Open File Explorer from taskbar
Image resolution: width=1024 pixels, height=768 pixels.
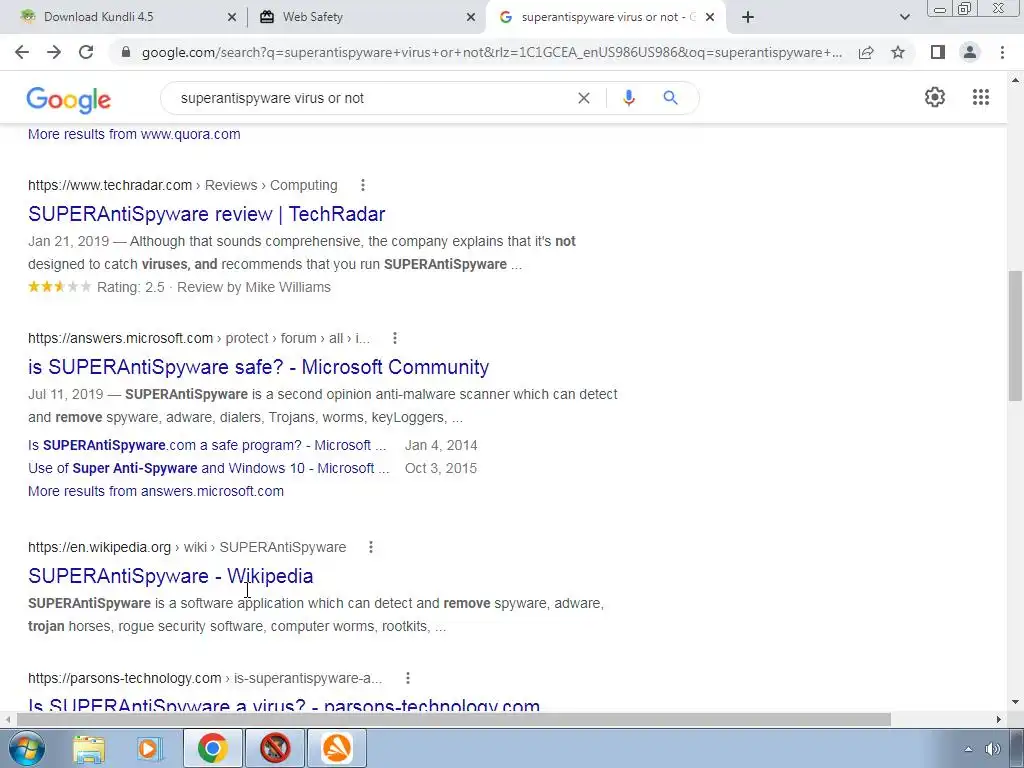(89, 748)
